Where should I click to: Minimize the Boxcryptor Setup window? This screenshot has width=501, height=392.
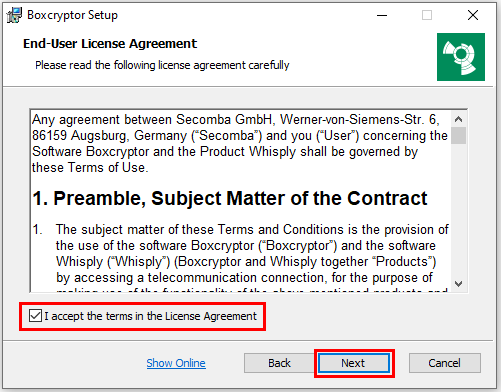tap(382, 15)
